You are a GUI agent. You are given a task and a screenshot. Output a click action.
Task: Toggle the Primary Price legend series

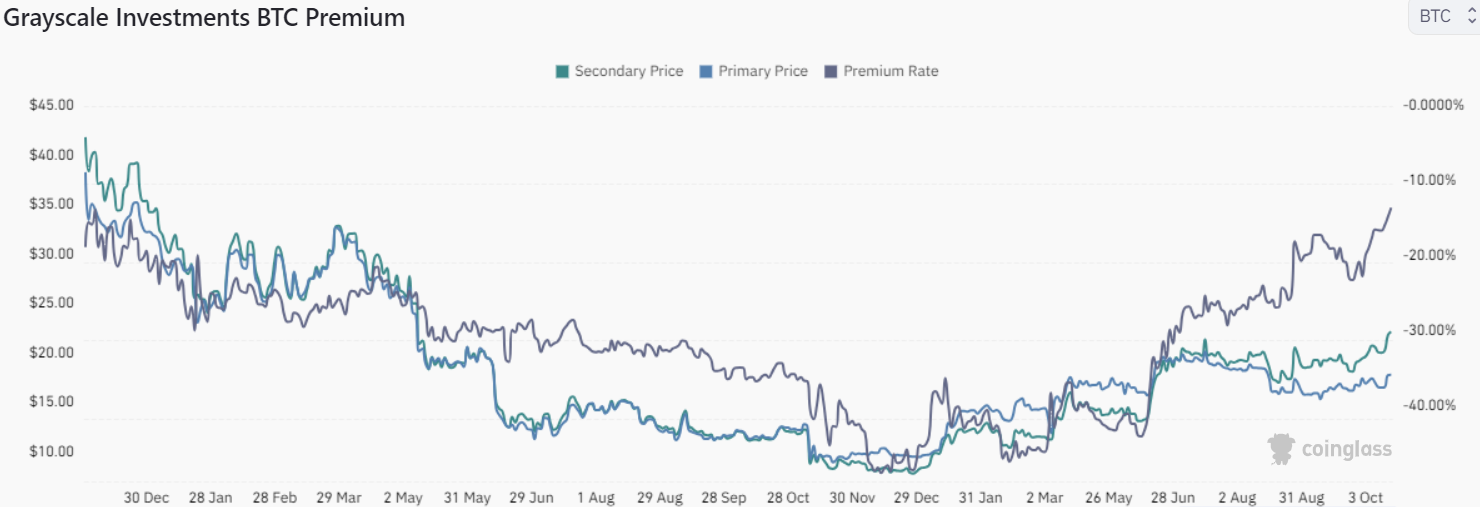click(762, 71)
